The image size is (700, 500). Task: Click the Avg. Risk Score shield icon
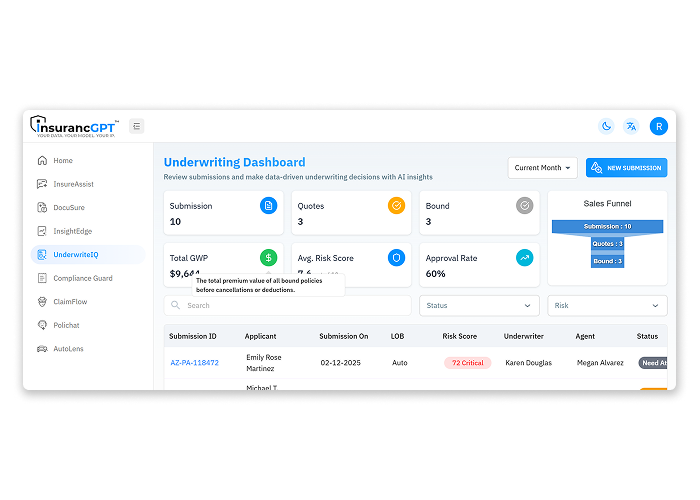[396, 258]
